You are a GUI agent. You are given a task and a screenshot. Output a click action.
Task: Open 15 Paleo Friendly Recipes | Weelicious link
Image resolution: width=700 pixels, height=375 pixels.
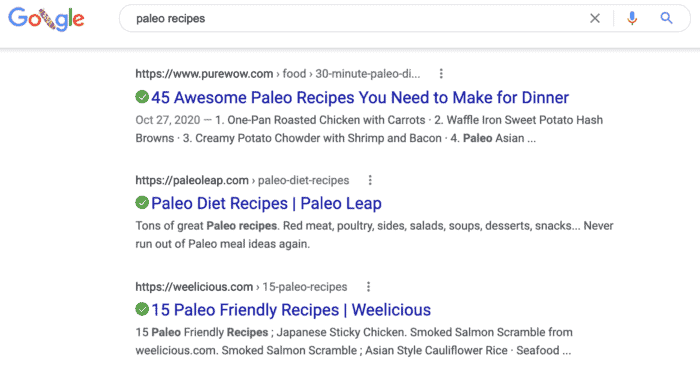pos(291,310)
